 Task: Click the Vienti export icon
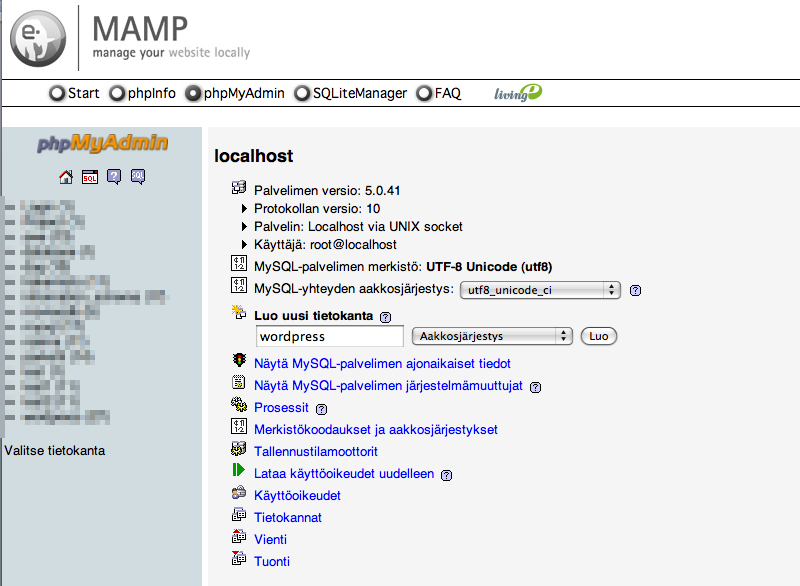pos(239,536)
